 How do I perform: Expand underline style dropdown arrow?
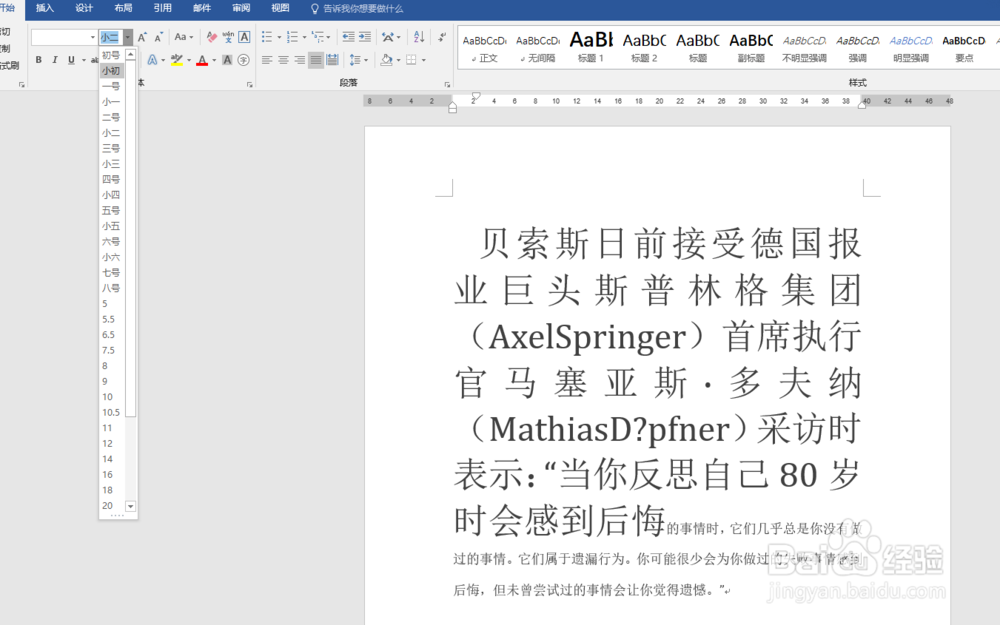point(84,60)
